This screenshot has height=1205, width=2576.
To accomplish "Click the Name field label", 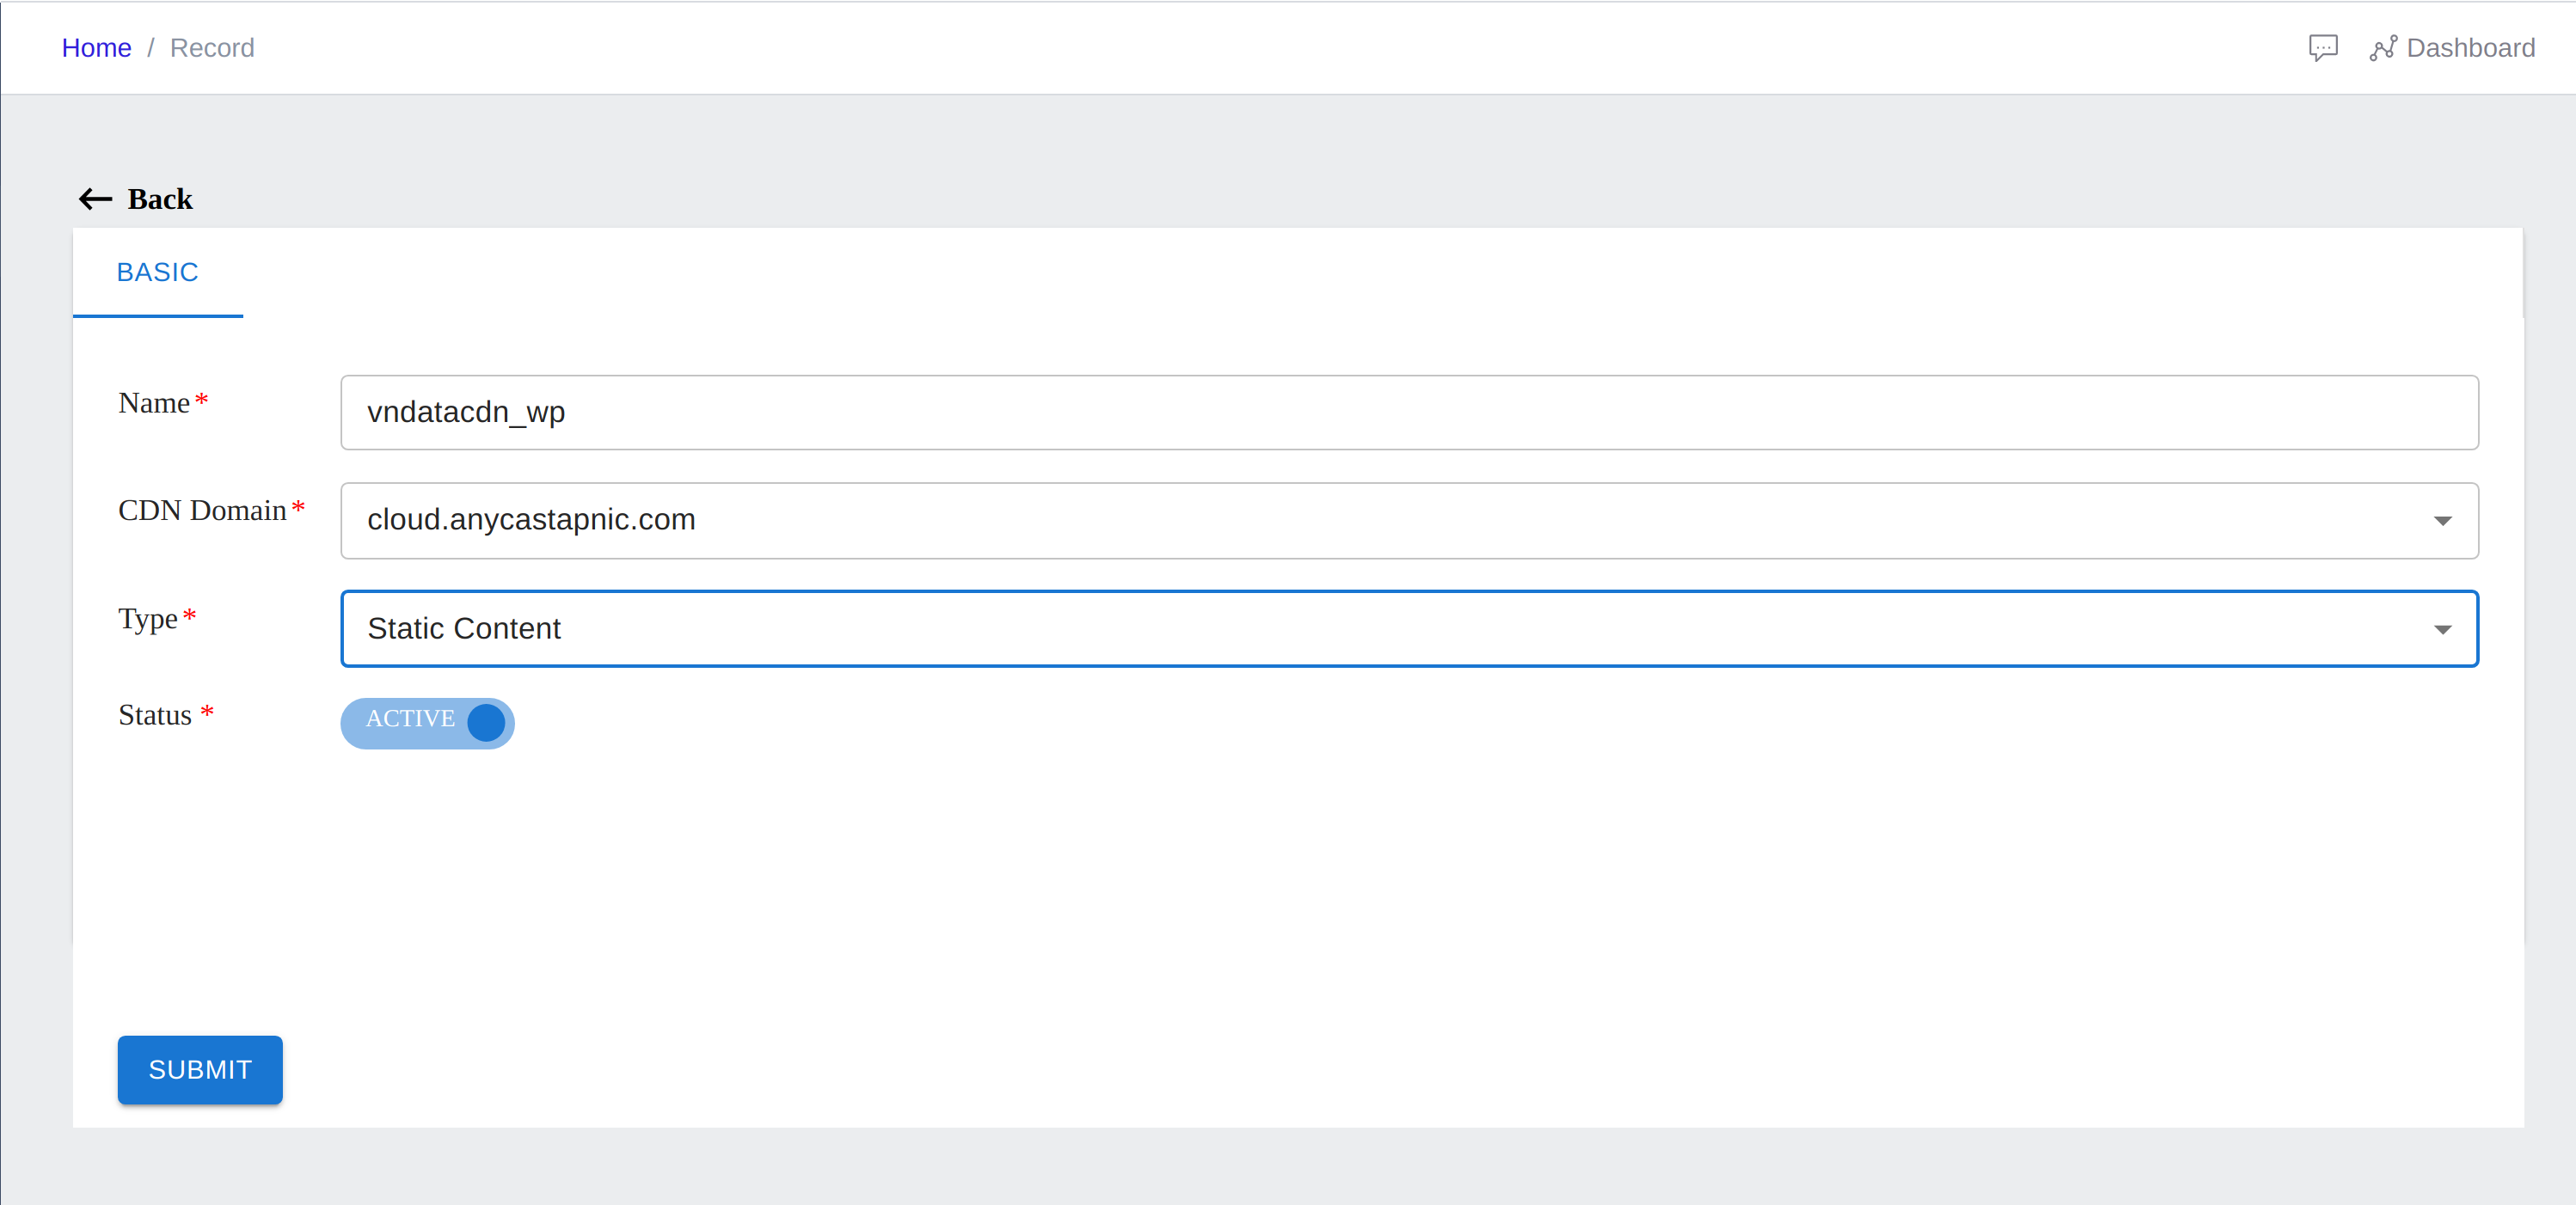I will point(154,403).
